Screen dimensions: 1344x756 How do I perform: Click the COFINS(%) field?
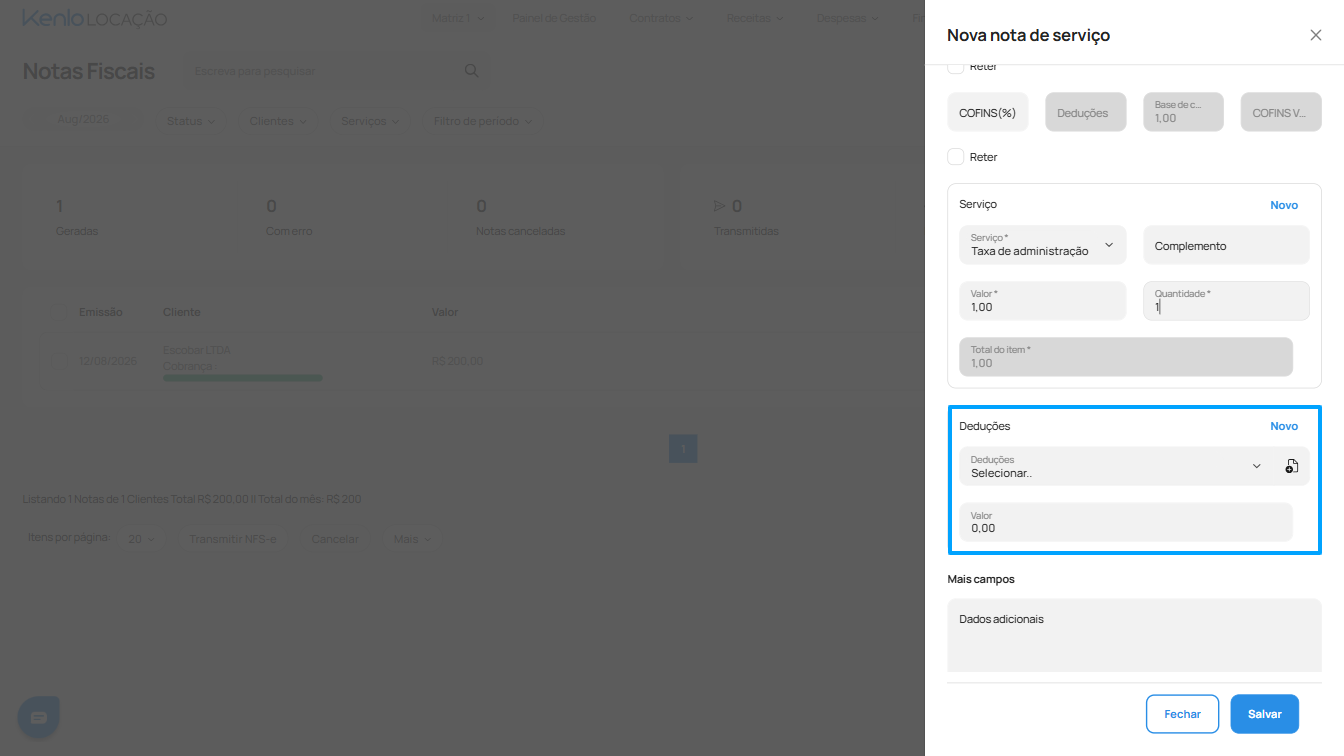click(x=988, y=112)
